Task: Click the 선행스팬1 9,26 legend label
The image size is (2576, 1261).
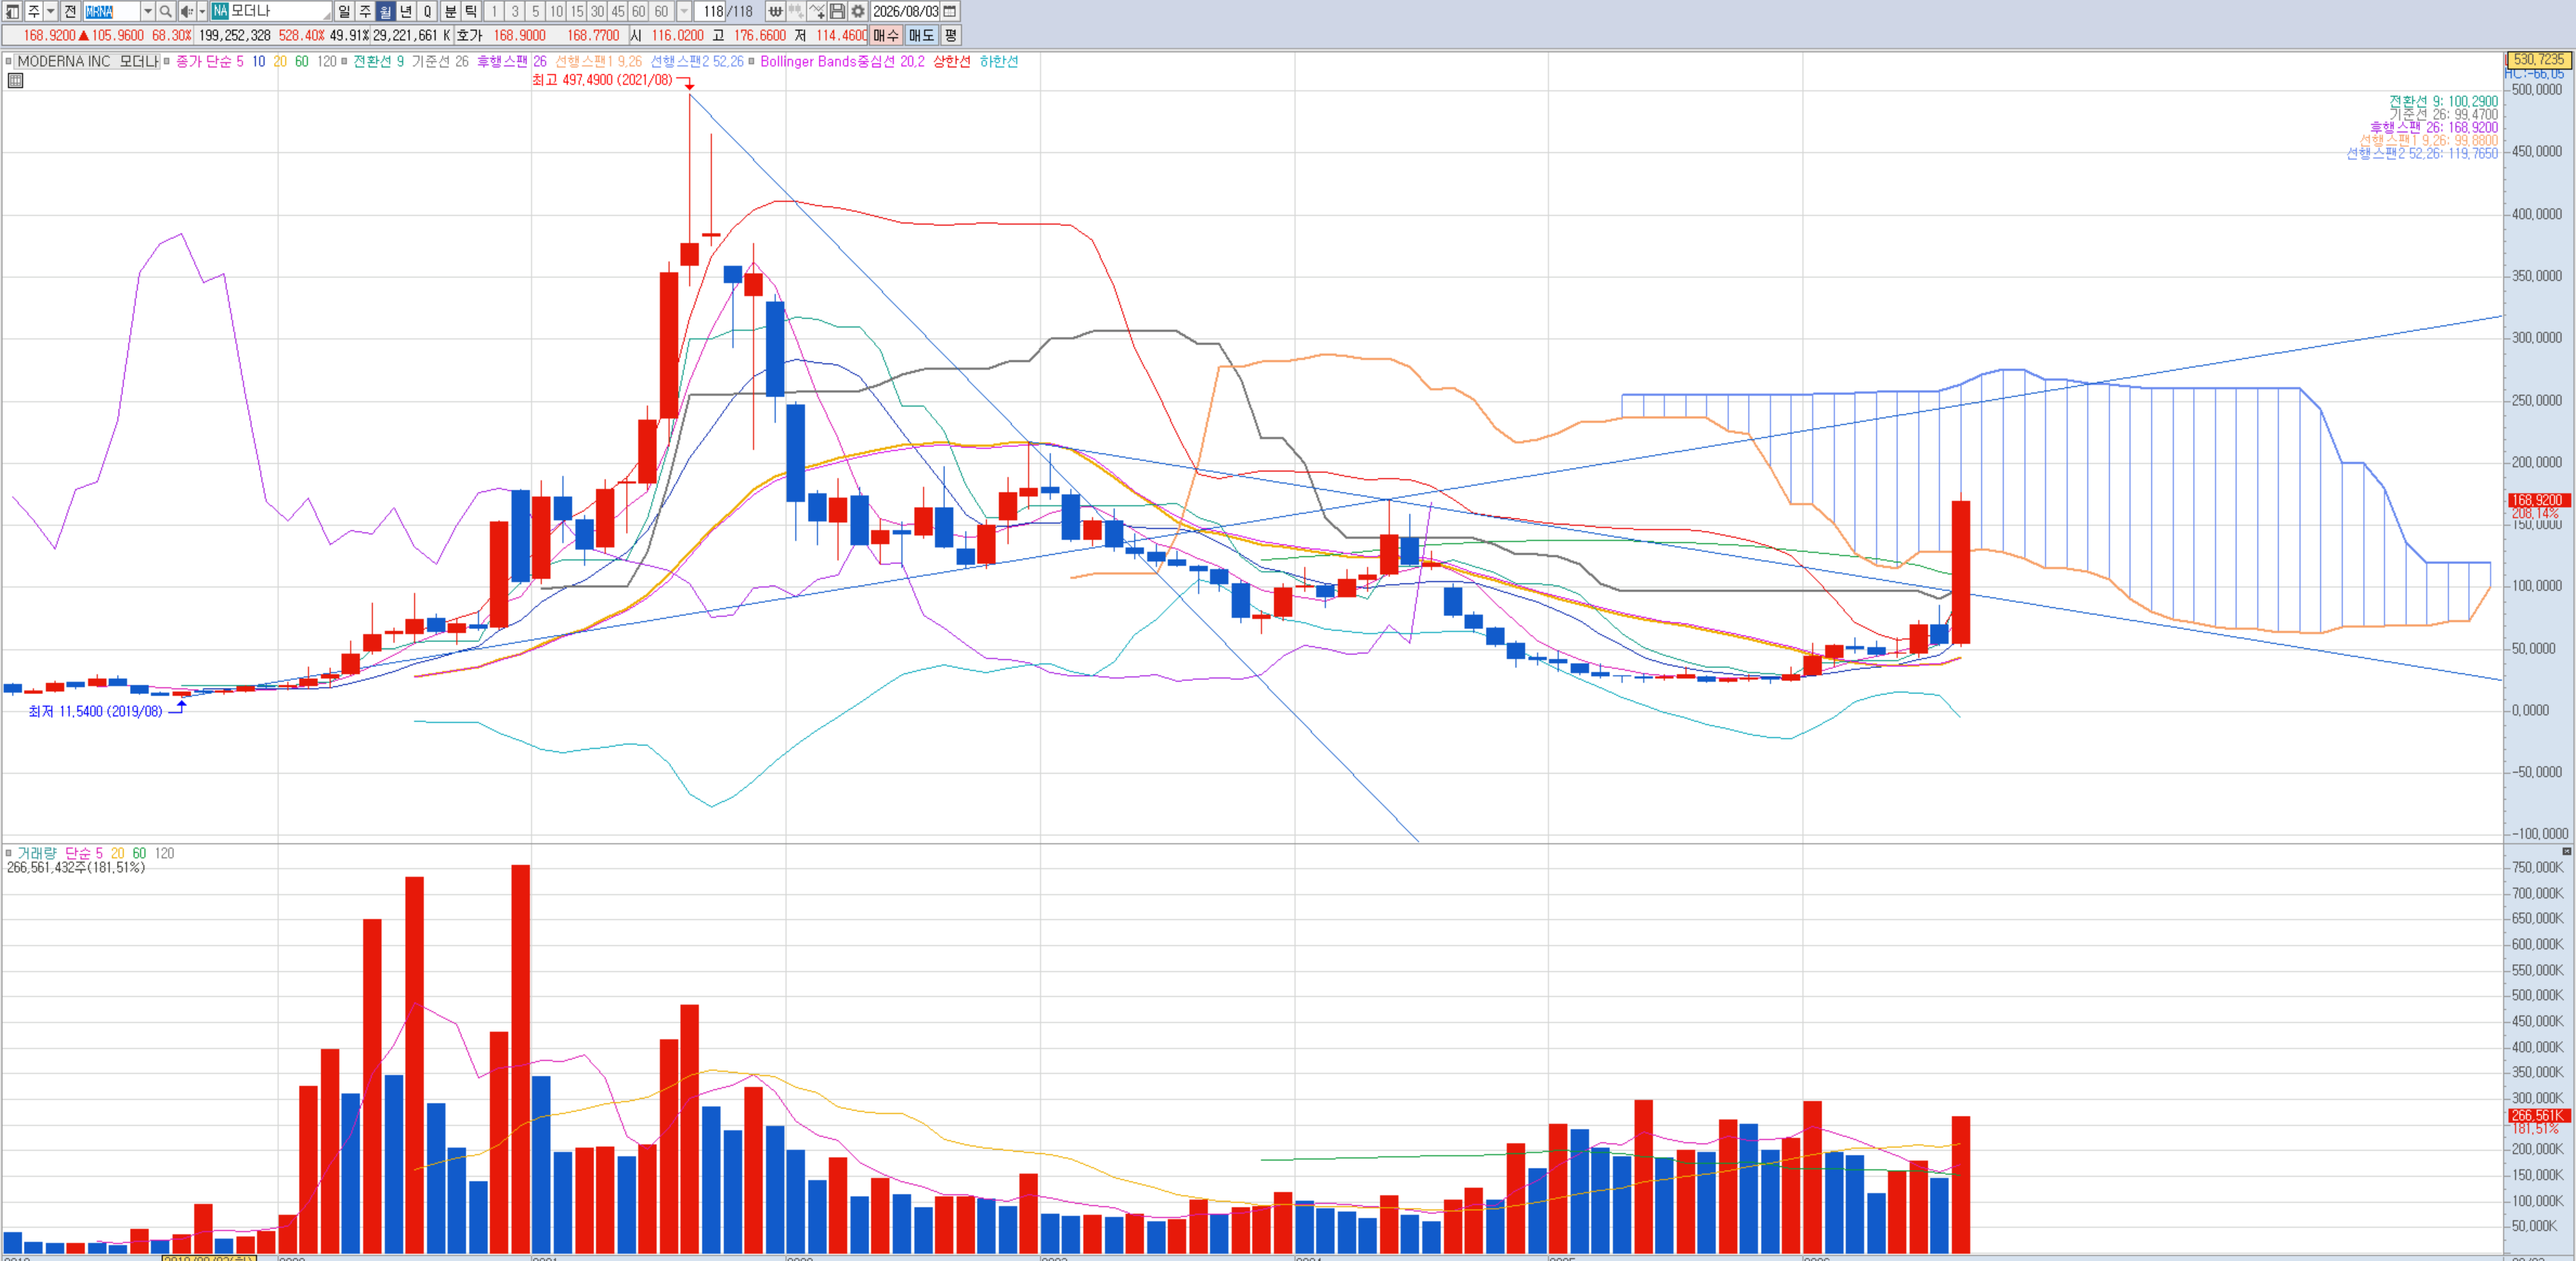Action: pyautogui.click(x=599, y=61)
